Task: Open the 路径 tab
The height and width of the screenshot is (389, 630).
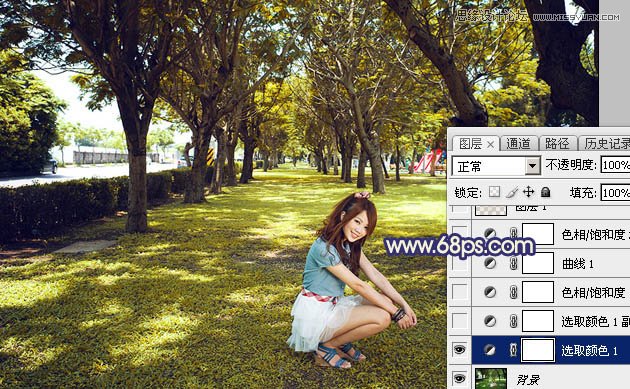Action: tap(557, 143)
